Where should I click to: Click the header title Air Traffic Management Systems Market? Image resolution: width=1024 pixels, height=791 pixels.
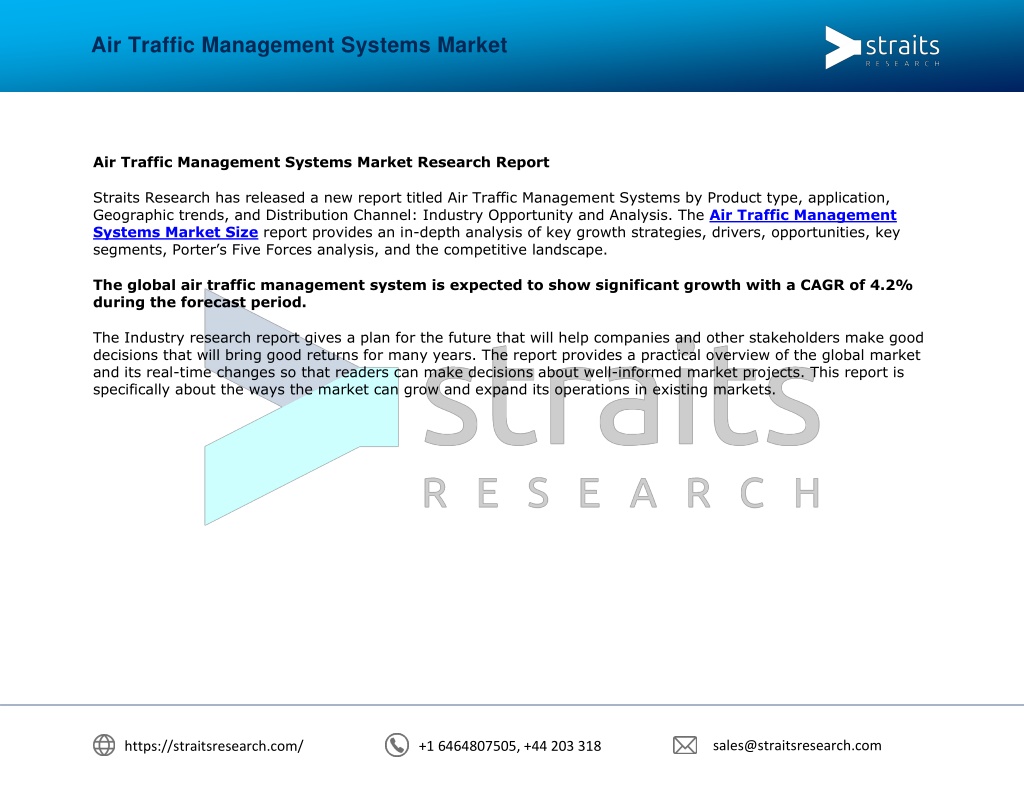pos(299,45)
